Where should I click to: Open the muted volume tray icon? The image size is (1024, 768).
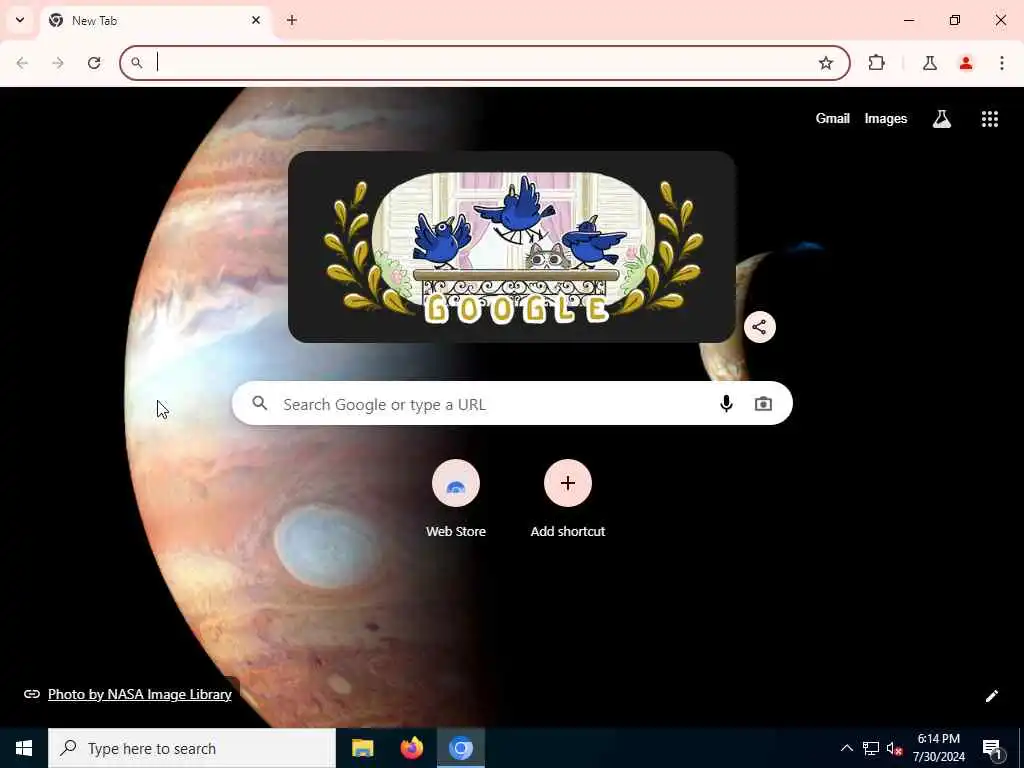[x=894, y=748]
